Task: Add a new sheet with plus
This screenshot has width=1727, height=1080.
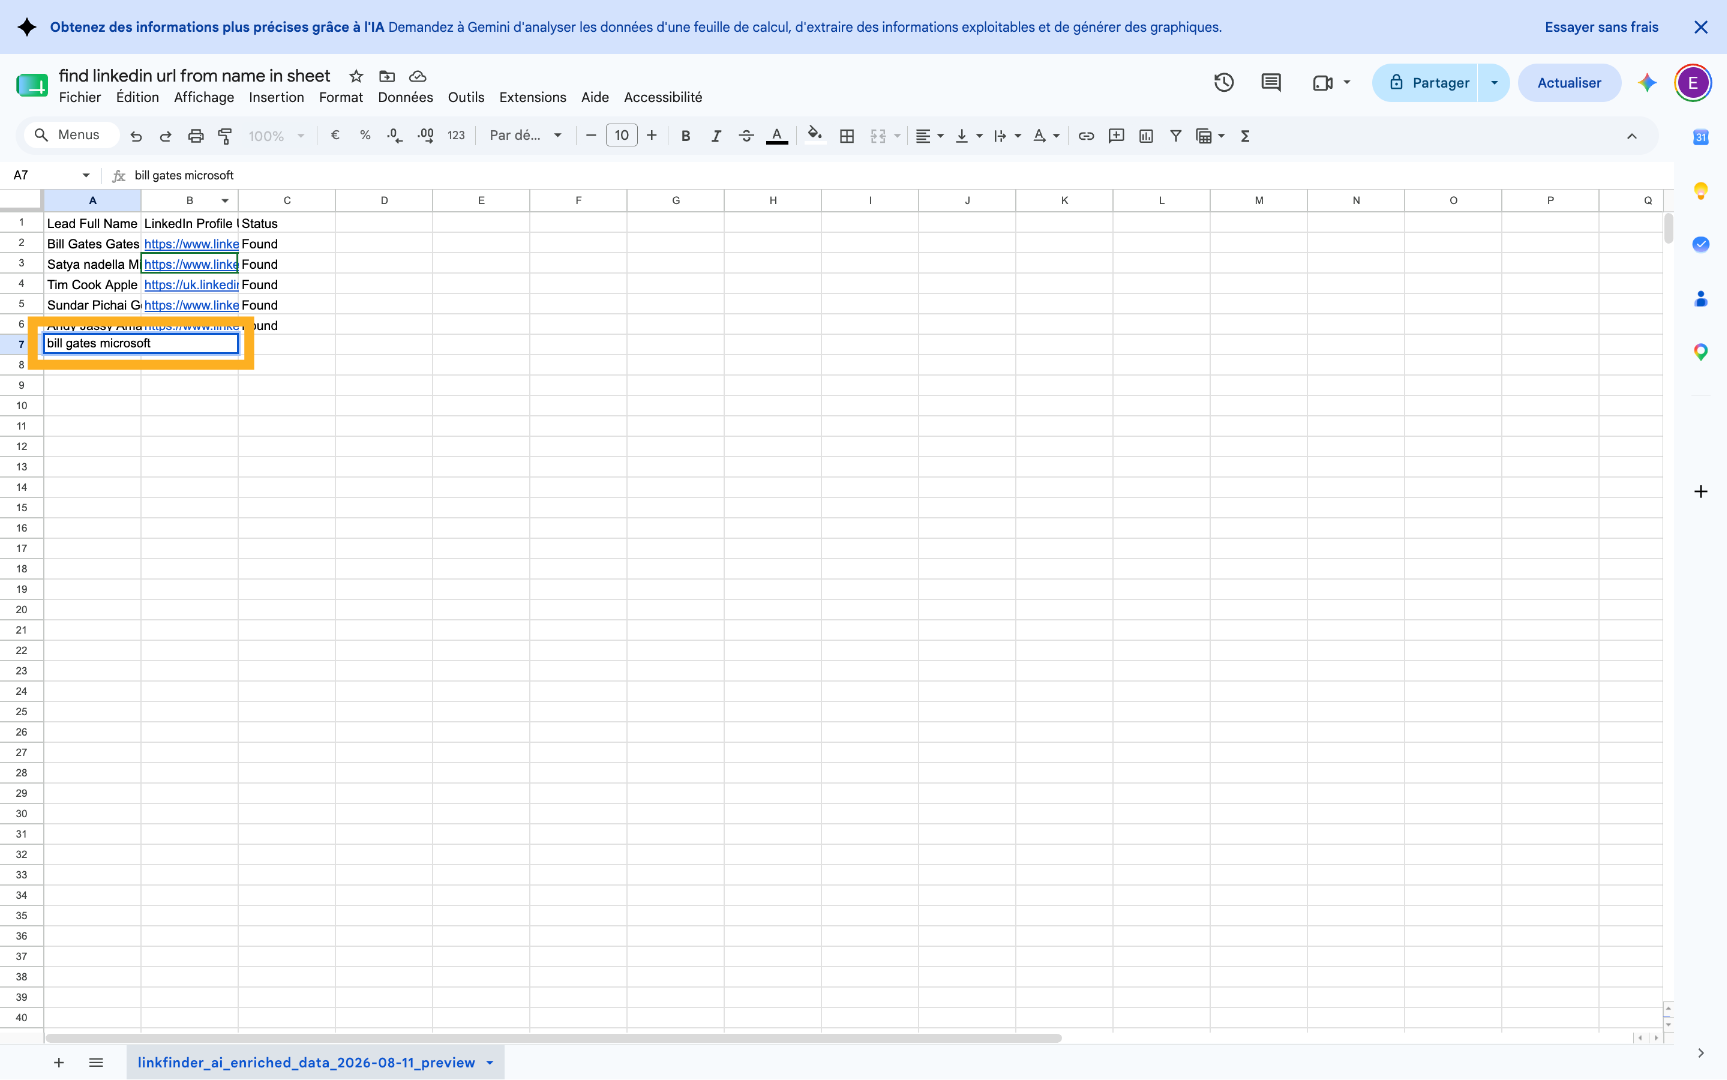Action: pyautogui.click(x=59, y=1063)
